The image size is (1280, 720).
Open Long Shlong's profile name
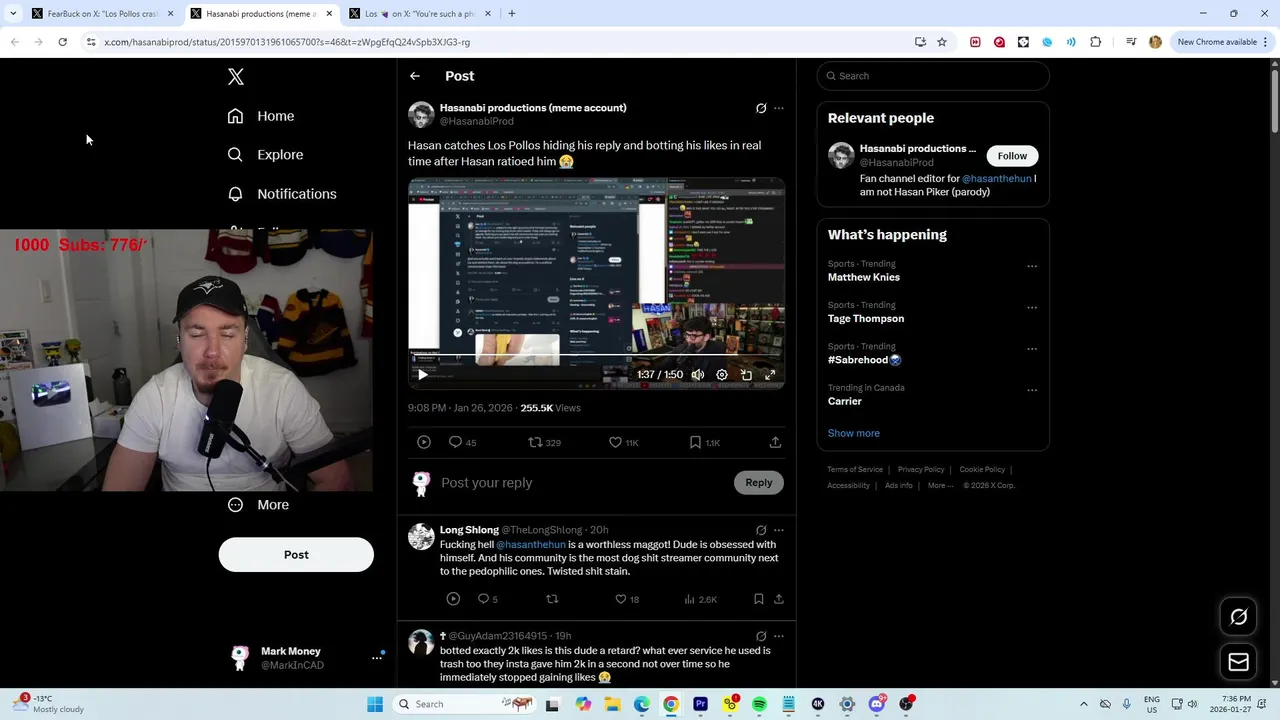point(469,530)
